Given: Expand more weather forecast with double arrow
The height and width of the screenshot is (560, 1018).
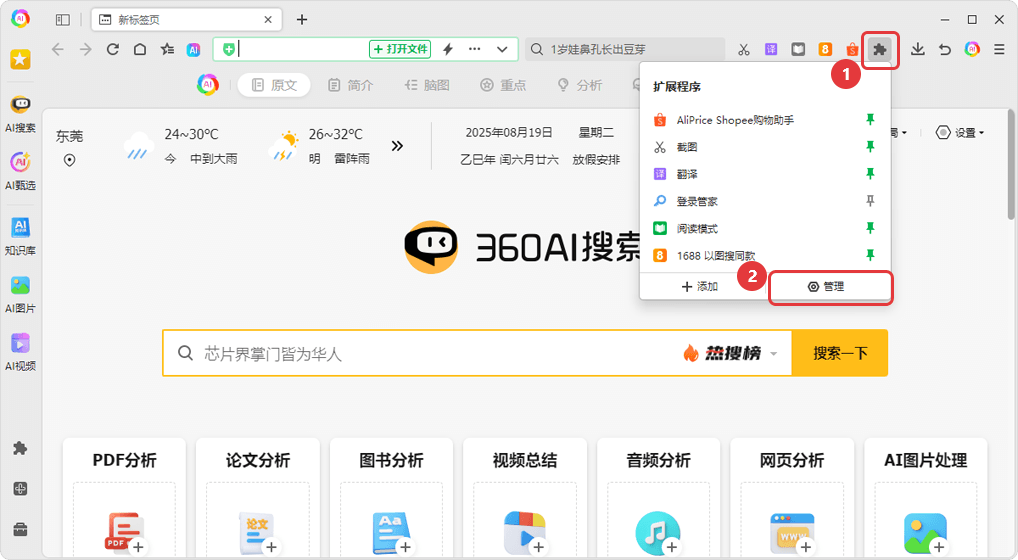Looking at the screenshot, I should [x=397, y=146].
